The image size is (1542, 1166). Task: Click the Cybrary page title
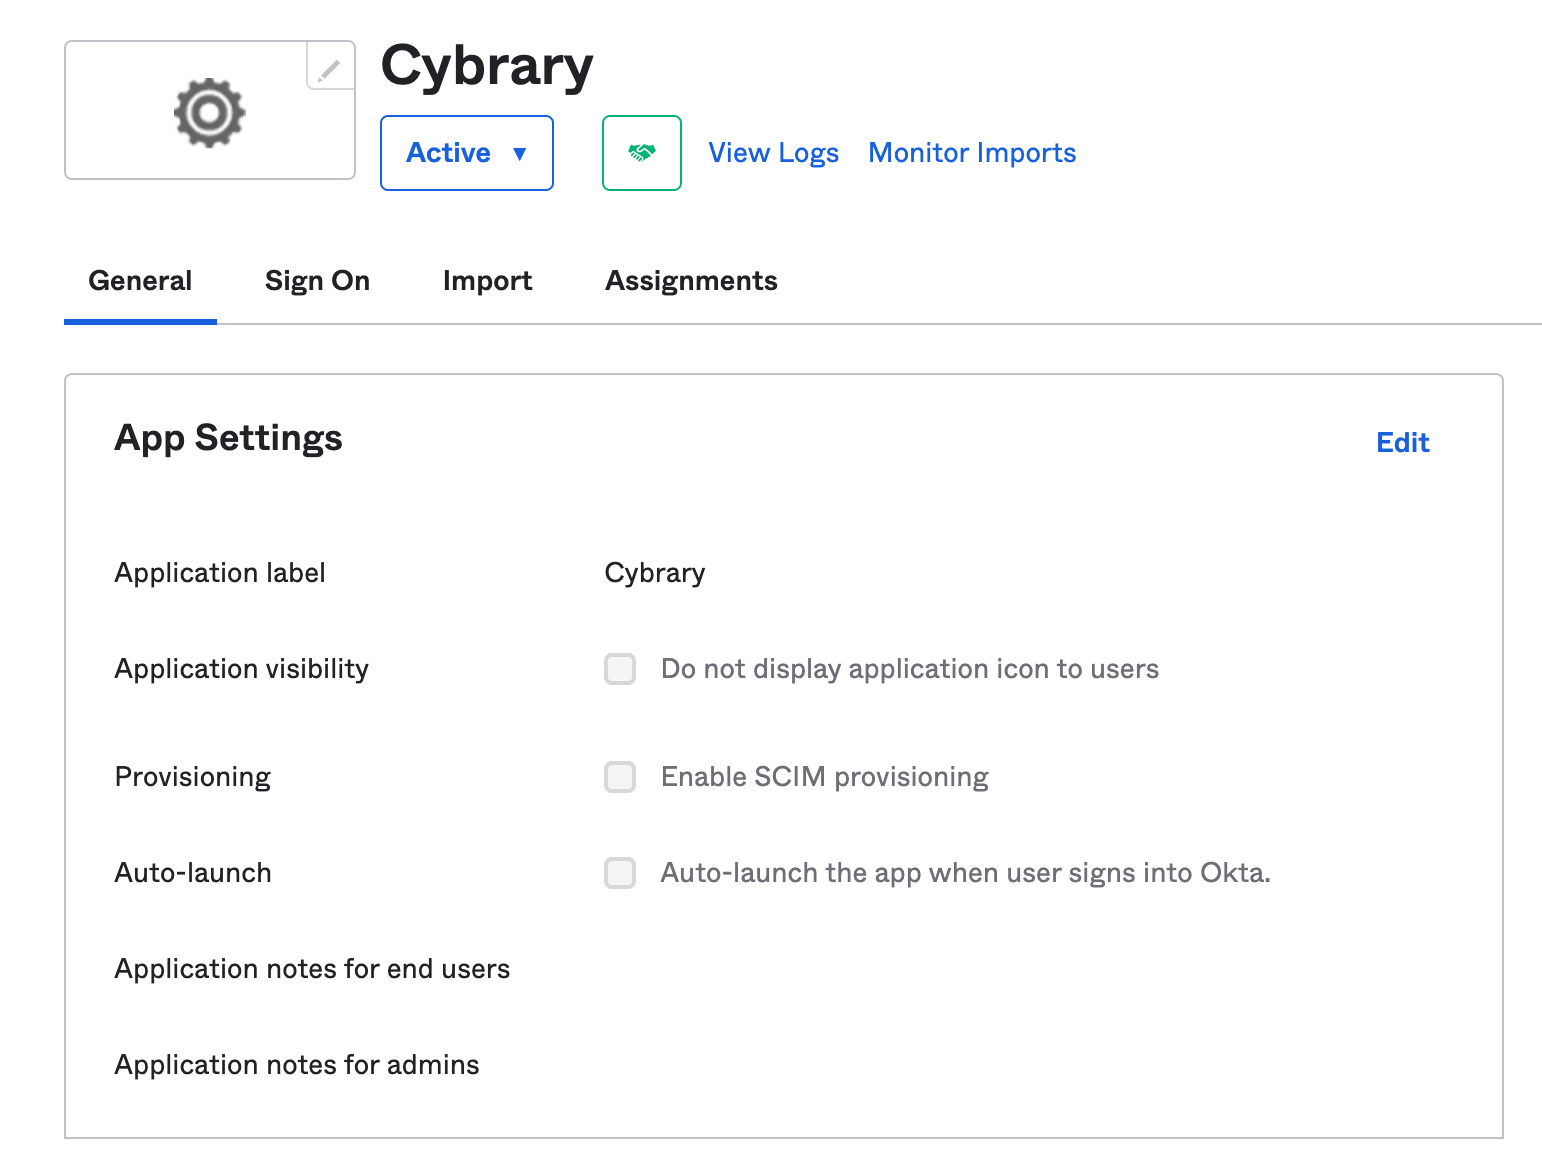[x=487, y=67]
